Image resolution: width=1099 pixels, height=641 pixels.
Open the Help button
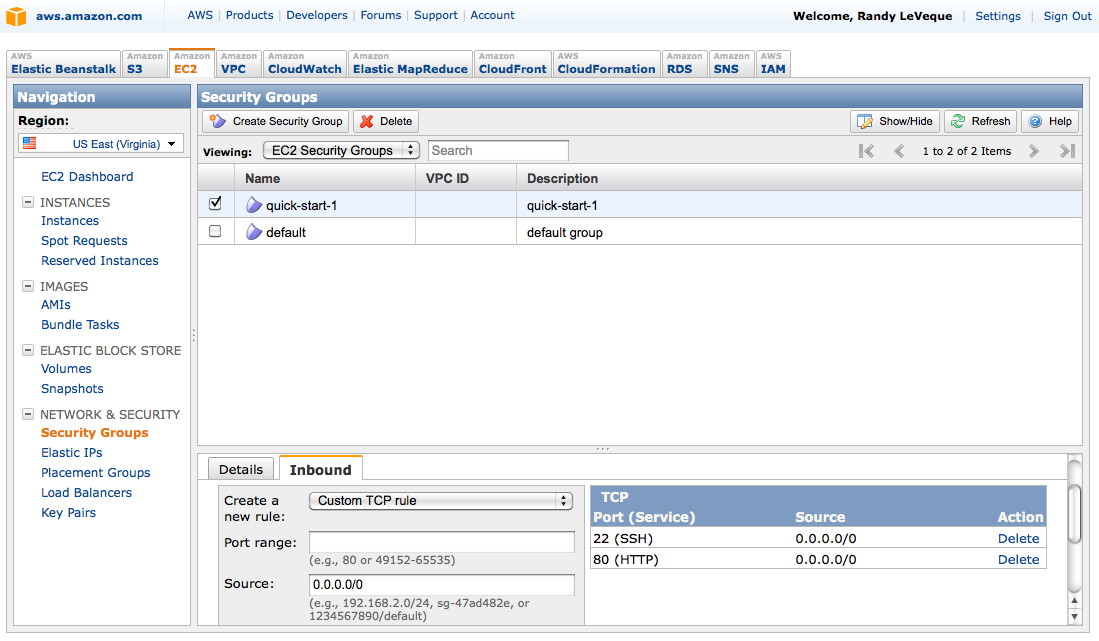1050,121
